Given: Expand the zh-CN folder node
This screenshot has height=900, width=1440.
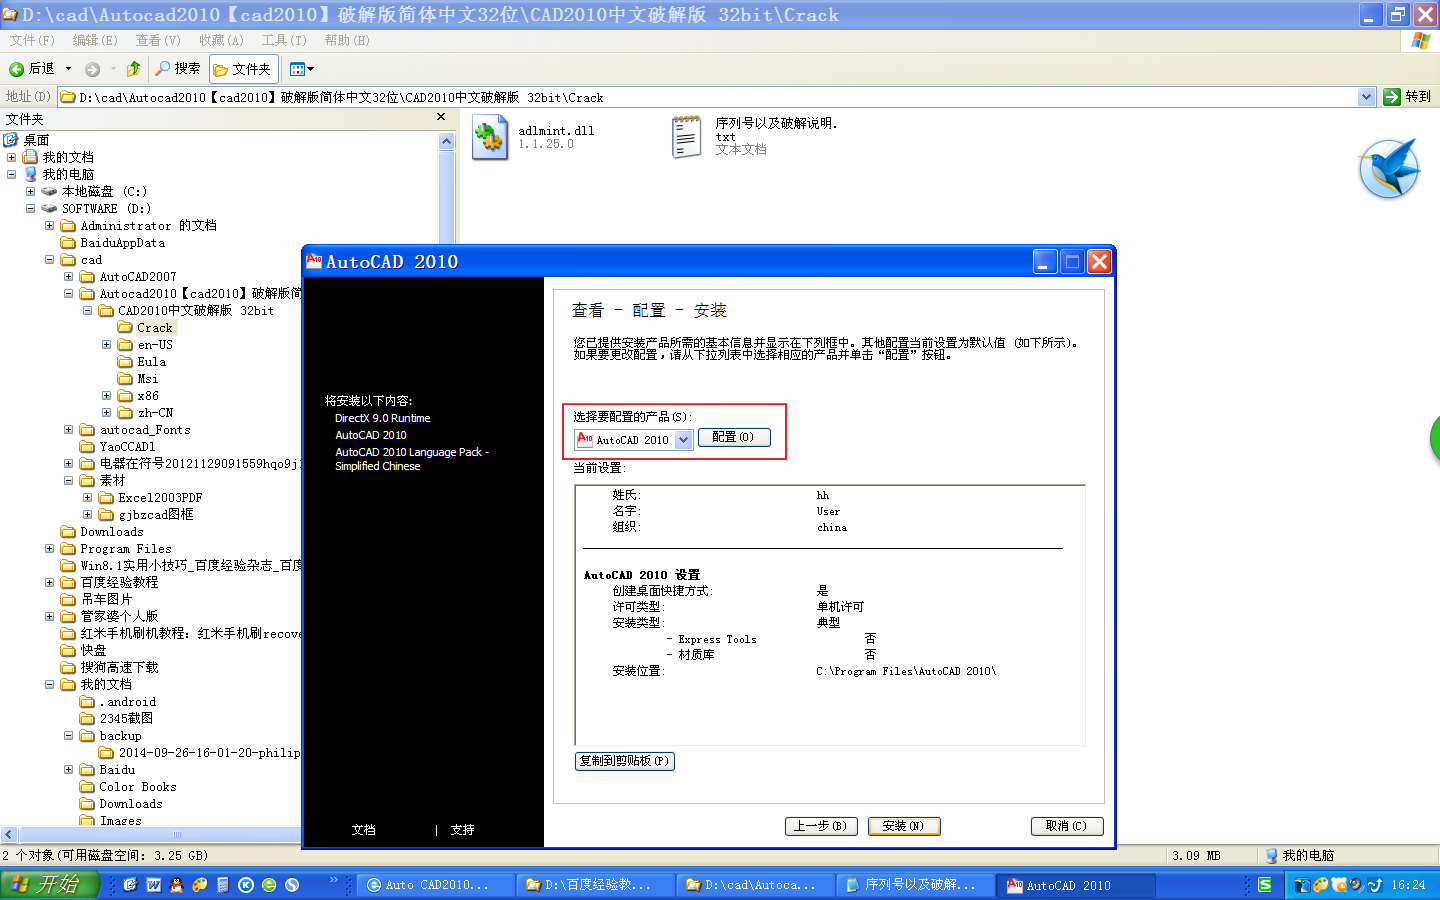Looking at the screenshot, I should coord(106,412).
